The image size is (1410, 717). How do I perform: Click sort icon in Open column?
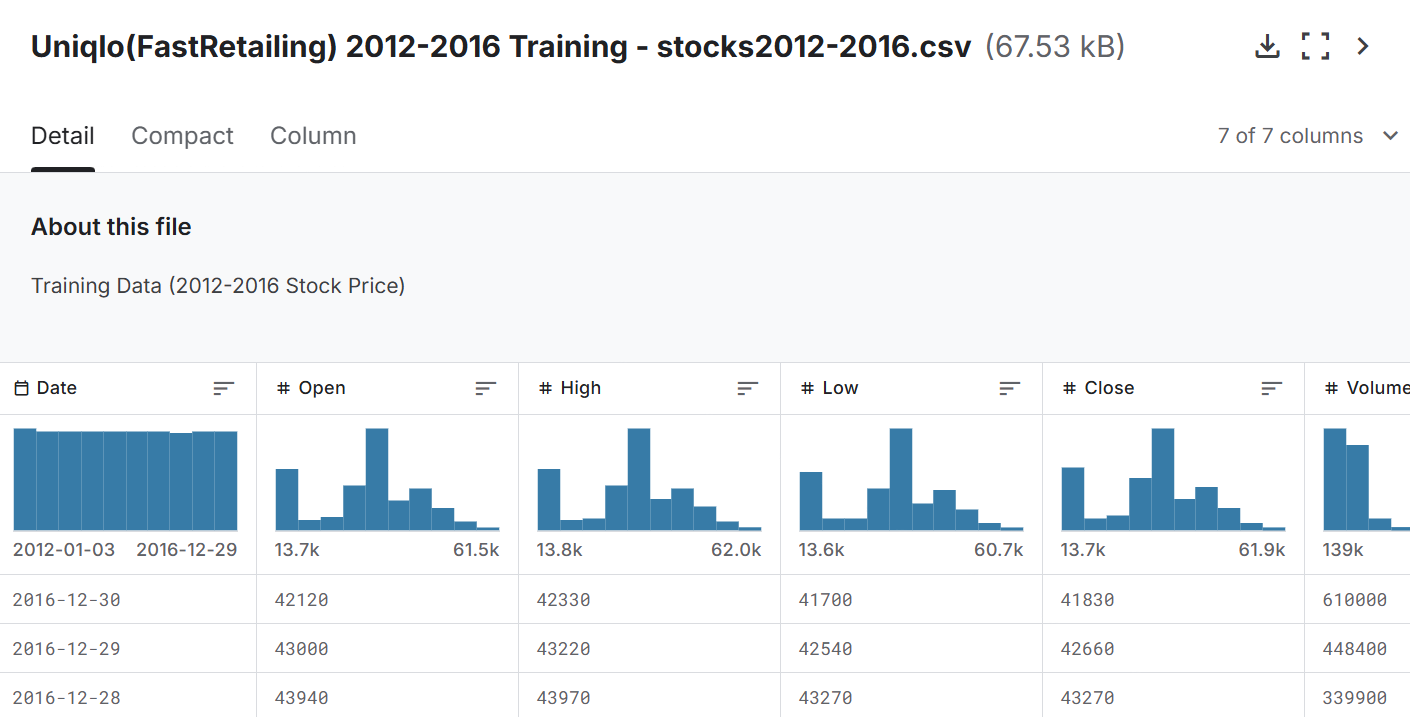[486, 388]
